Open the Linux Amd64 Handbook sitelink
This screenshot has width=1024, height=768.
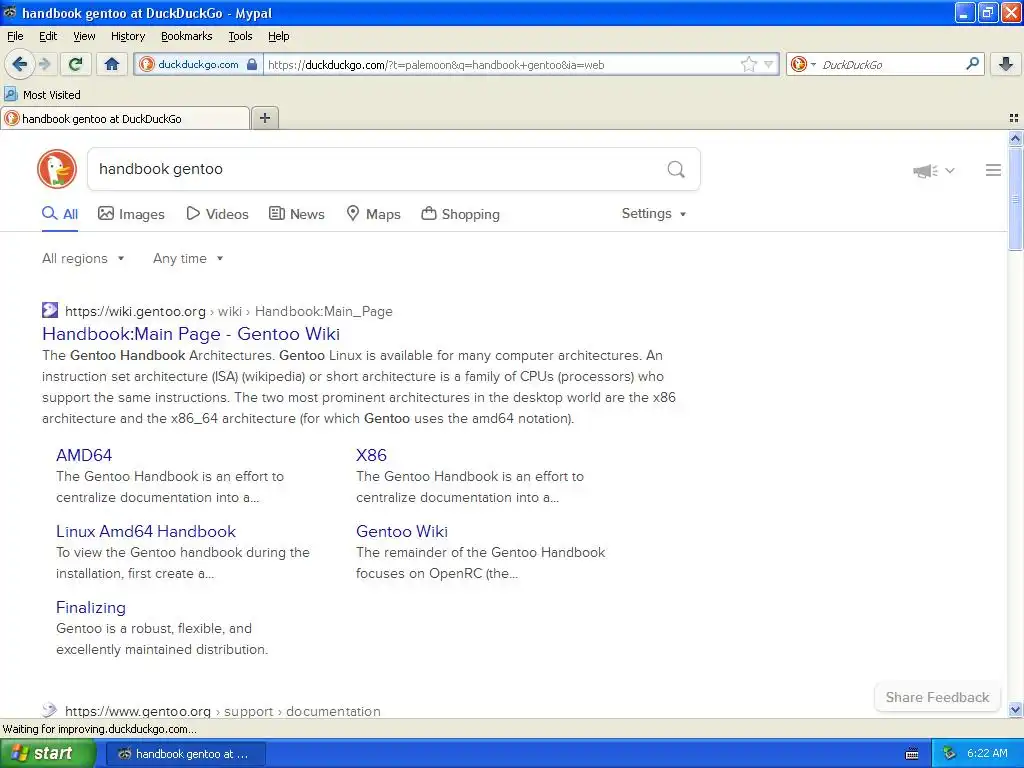146,532
